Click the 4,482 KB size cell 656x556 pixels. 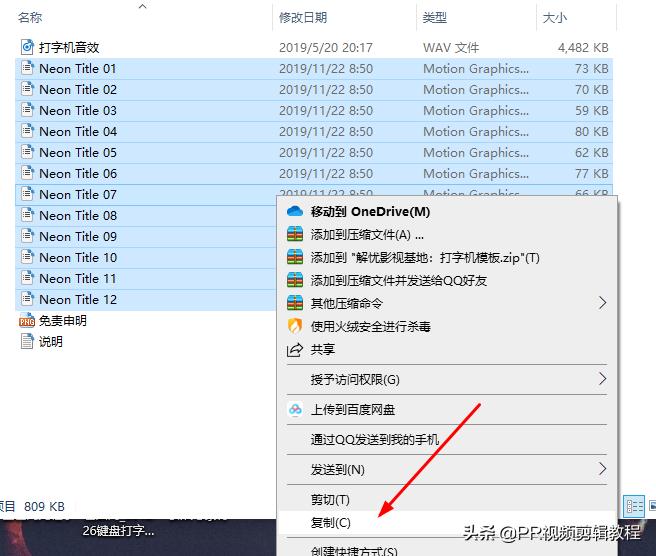point(583,48)
